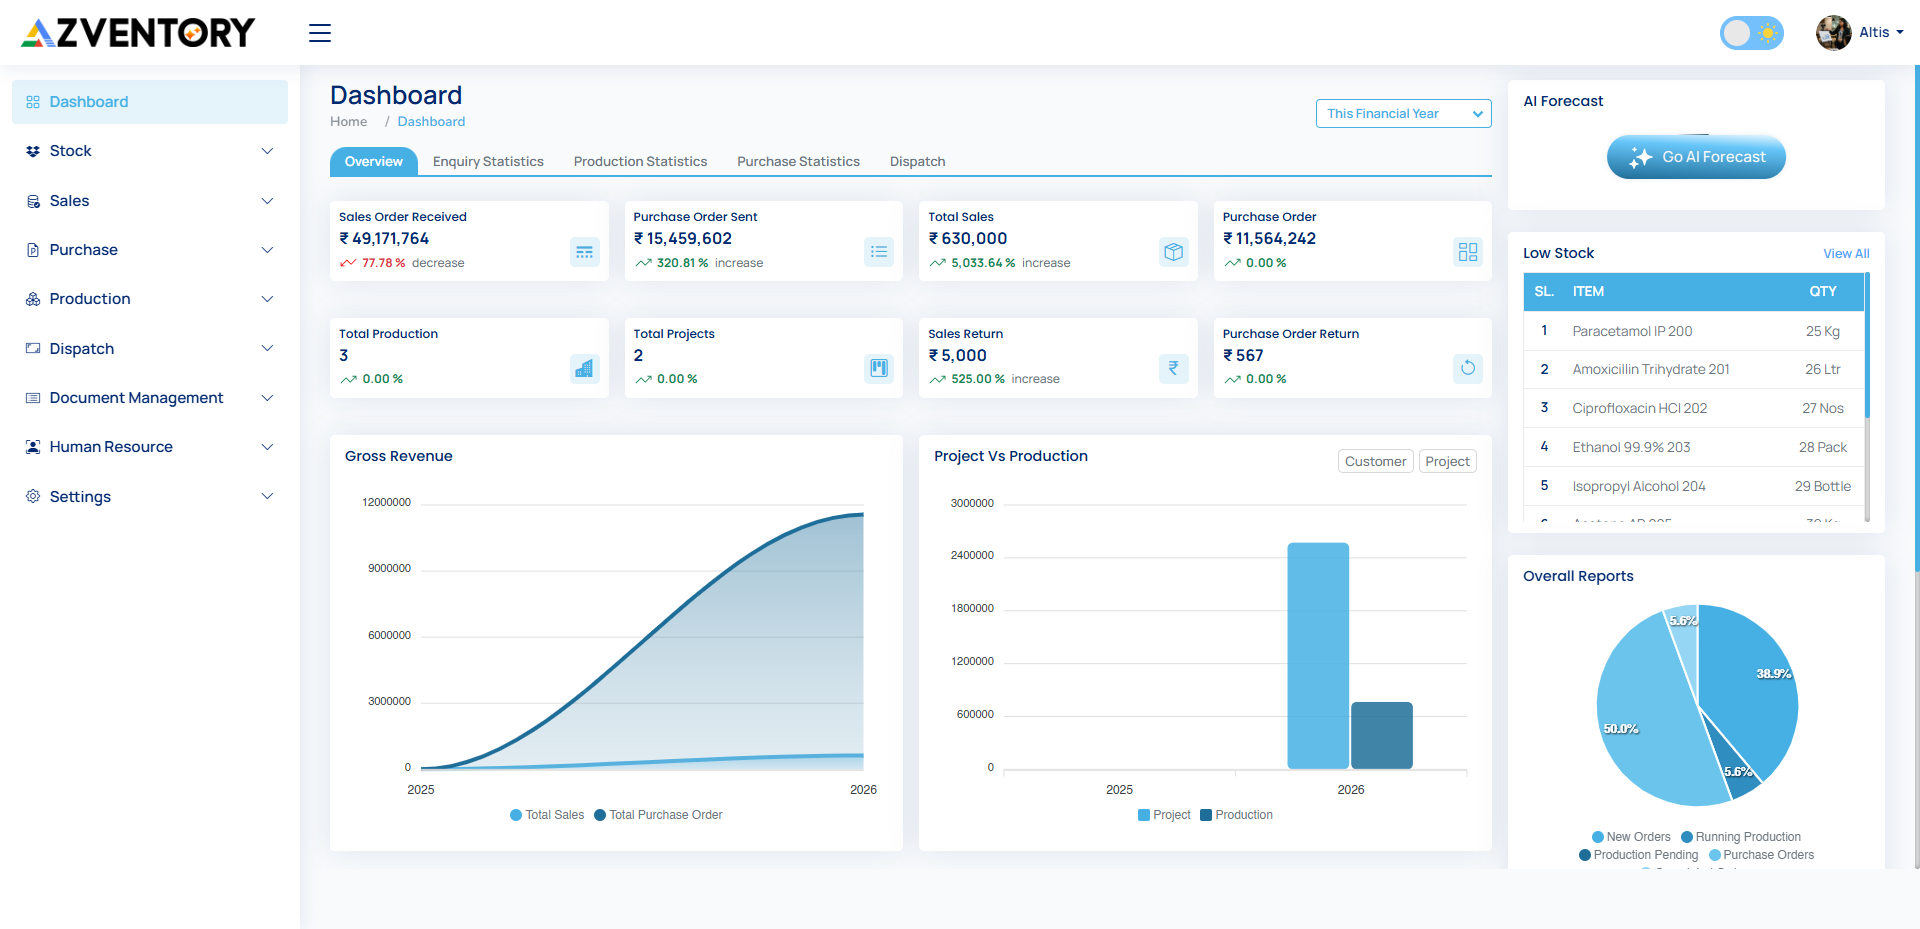Open the This Financial Year dropdown

pyautogui.click(x=1402, y=113)
